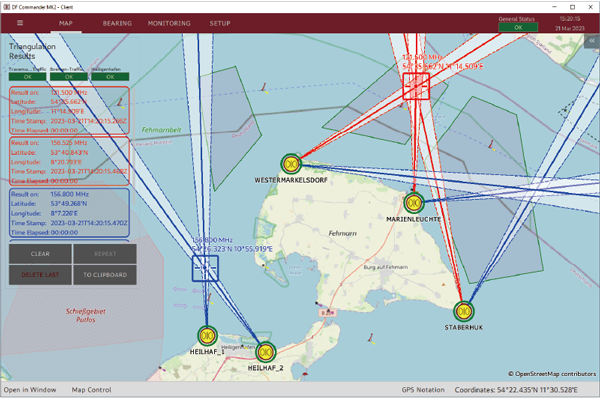This screenshot has width=600, height=398.
Task: Select the WESTERMARKELSDORF station icon
Action: coord(291,164)
